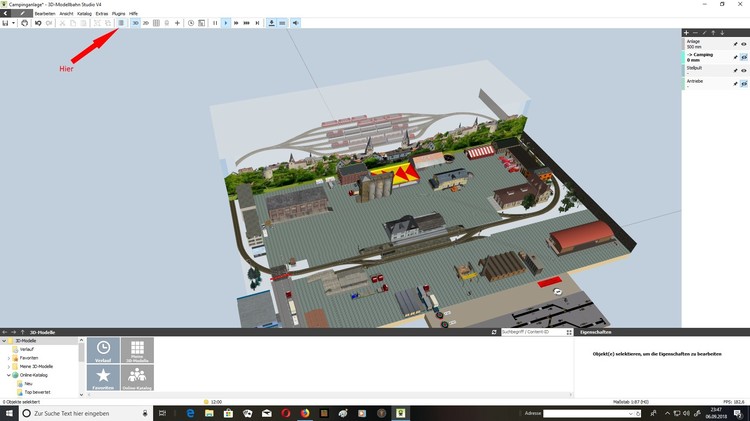Toggle the sound speaker icon
Screen dimensions: 750x421
coord(295,22)
